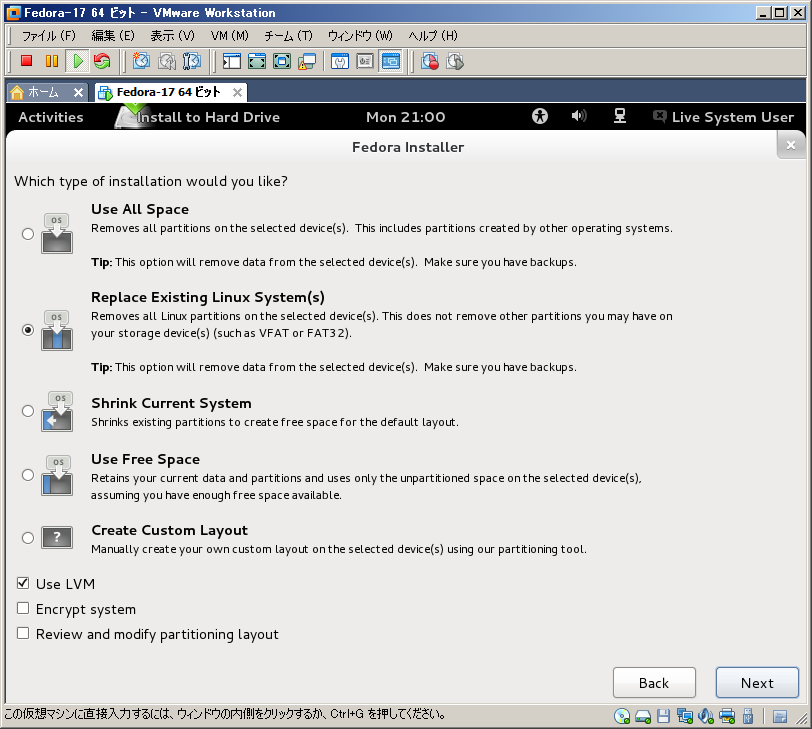Click the green Power On play icon
This screenshot has height=729, width=812.
(x=77, y=61)
